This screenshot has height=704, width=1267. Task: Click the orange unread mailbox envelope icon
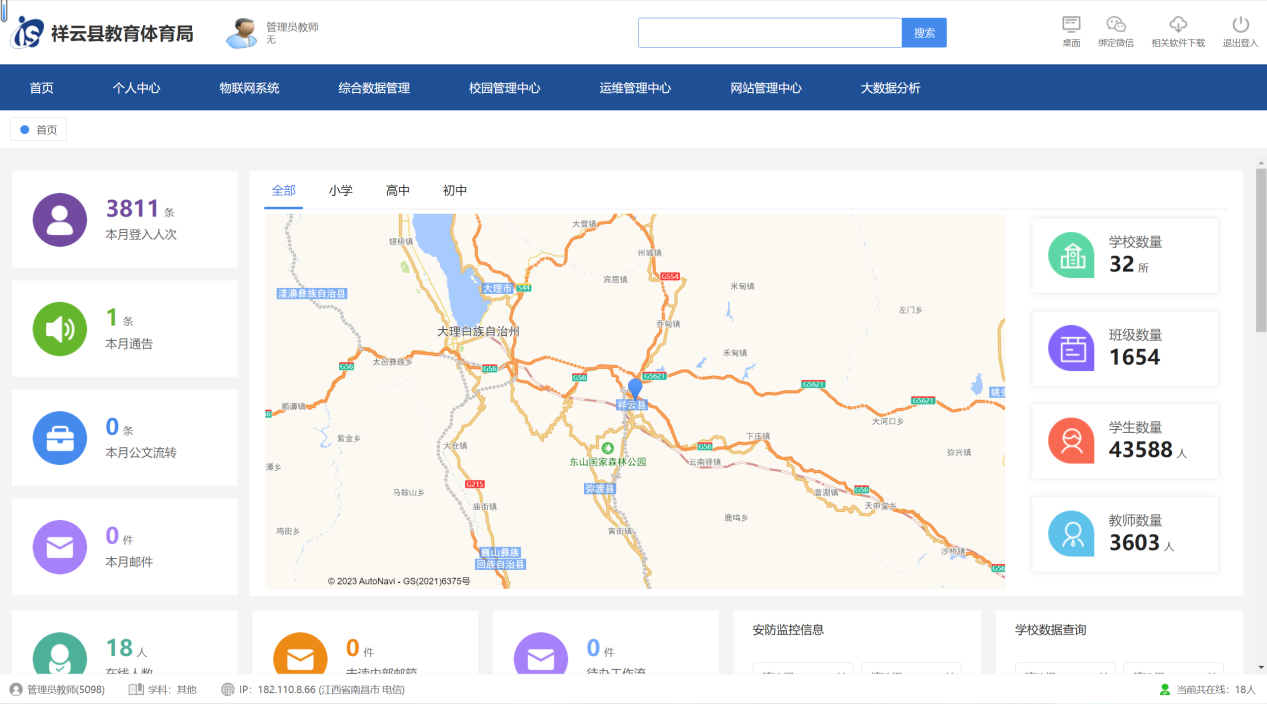(x=300, y=654)
